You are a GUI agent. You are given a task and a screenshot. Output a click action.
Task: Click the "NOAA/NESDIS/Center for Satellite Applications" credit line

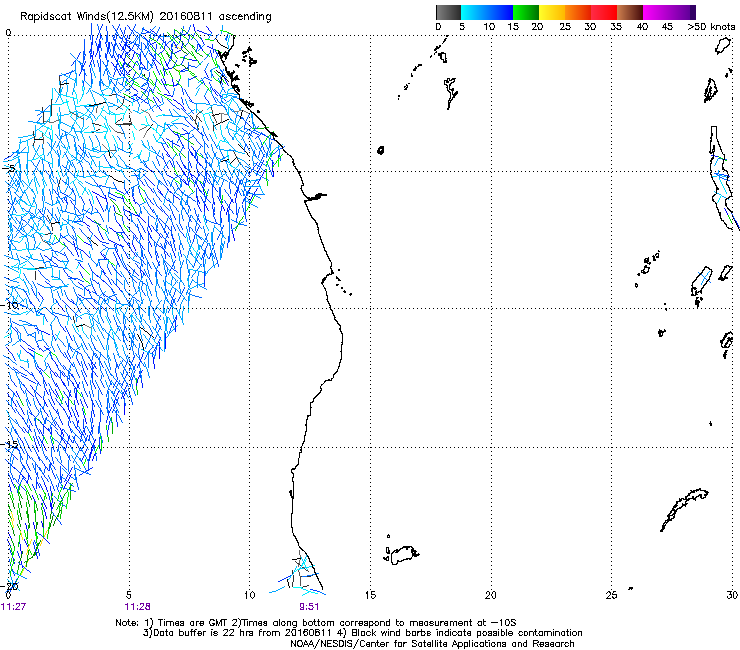pos(432,644)
